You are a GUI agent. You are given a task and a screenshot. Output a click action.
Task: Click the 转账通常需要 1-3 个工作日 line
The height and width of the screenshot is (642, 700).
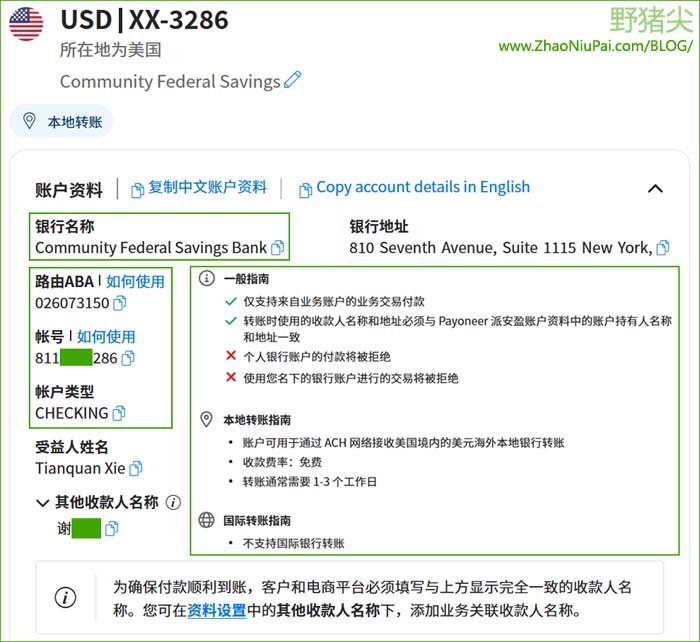click(x=310, y=482)
